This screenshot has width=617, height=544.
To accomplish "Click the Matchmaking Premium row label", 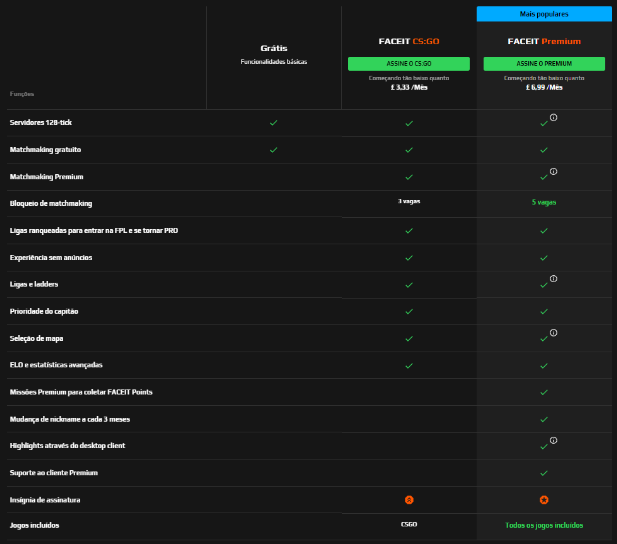I will pyautogui.click(x=46, y=177).
